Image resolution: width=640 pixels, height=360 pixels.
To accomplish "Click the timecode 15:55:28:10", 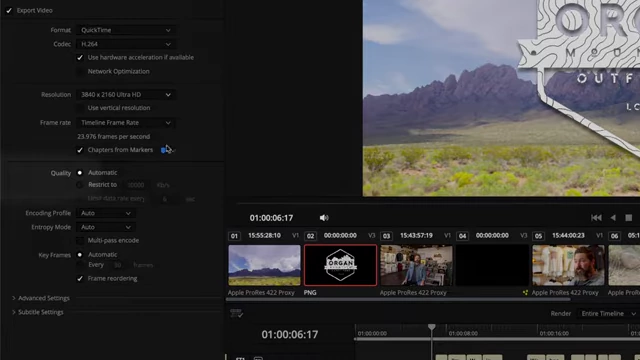I will [x=264, y=236].
